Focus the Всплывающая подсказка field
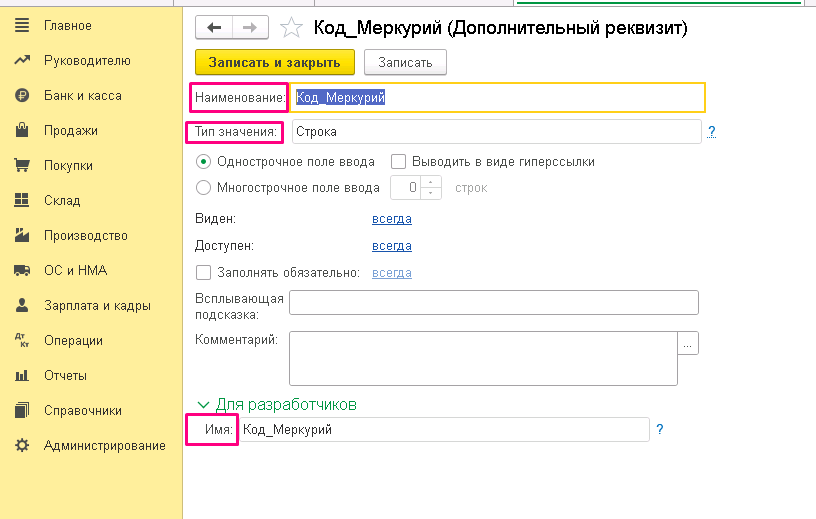This screenshot has height=519, width=816. pos(494,302)
